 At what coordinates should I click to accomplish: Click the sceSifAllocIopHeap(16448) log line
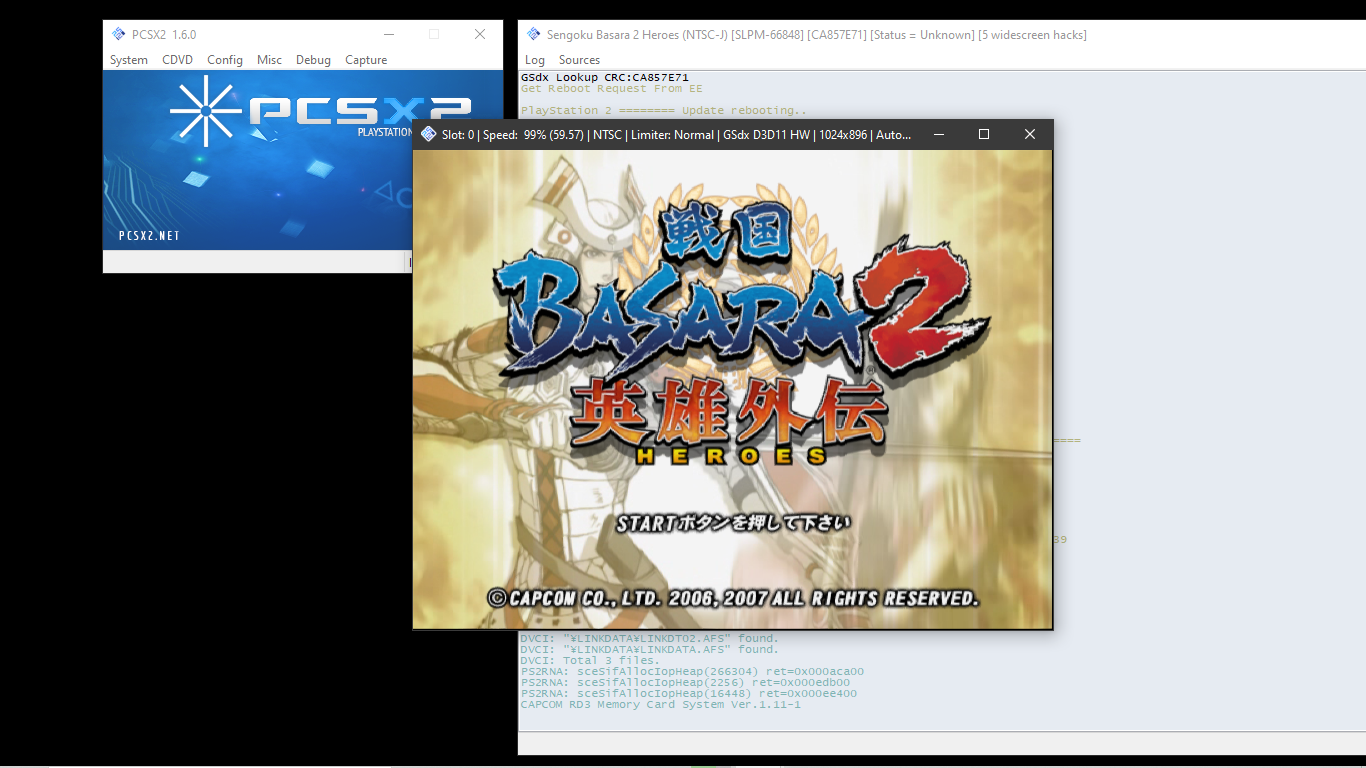click(x=688, y=693)
